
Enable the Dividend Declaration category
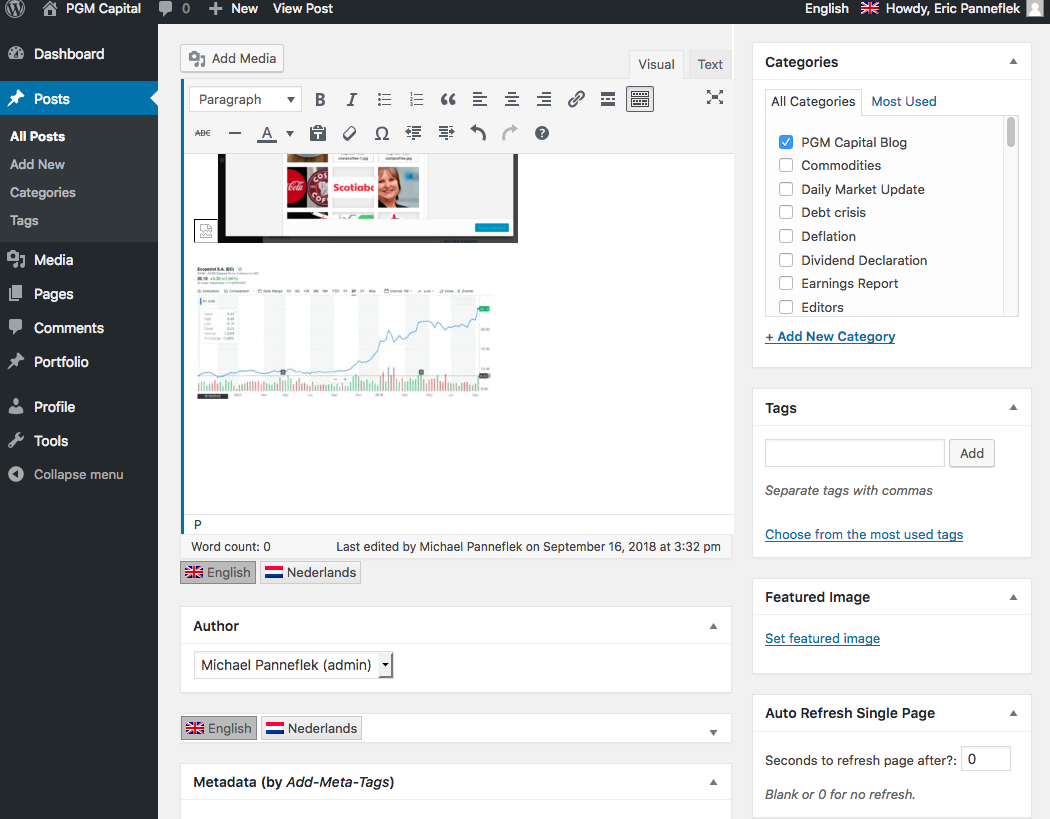(786, 260)
